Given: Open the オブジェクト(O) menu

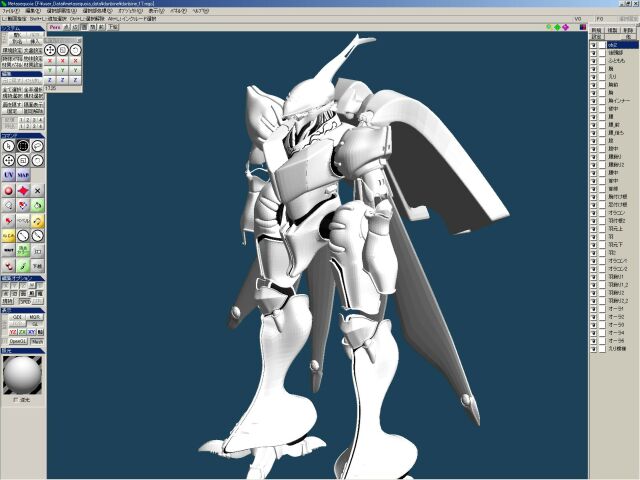Looking at the screenshot, I should click(x=130, y=11).
